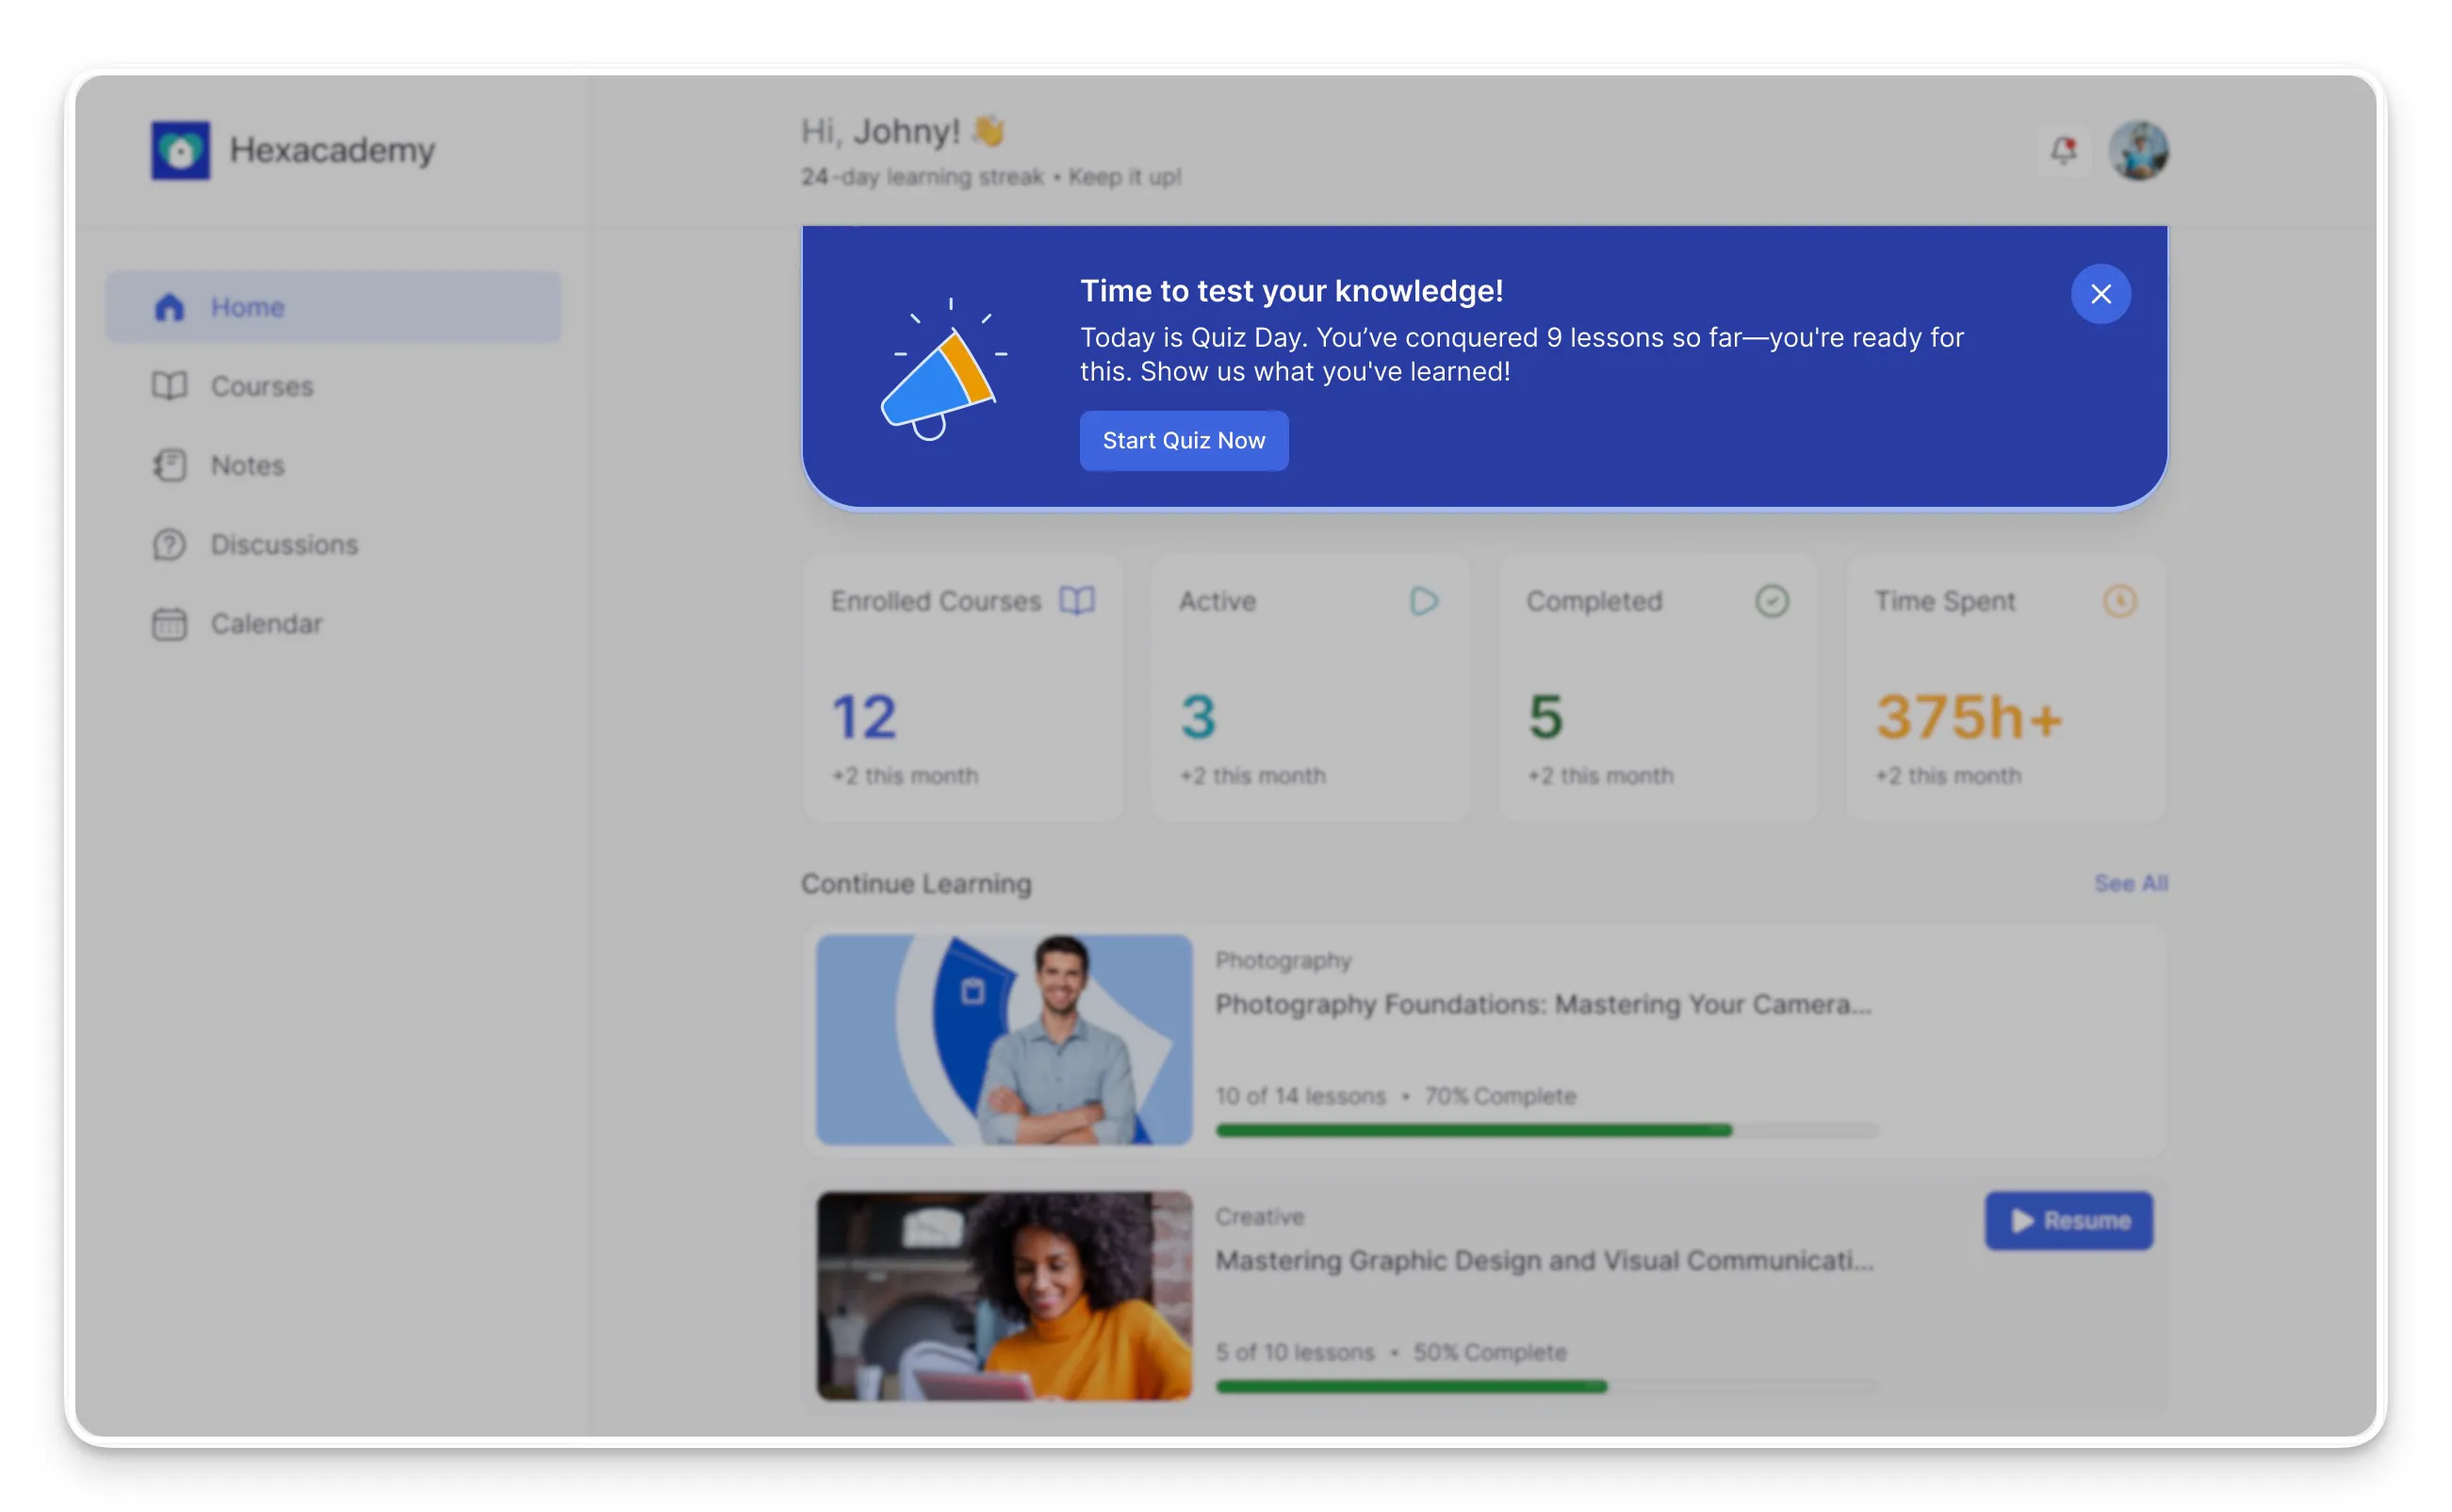2452x1512 pixels.
Task: Click the clock icon on Time Spent card
Action: [2119, 600]
